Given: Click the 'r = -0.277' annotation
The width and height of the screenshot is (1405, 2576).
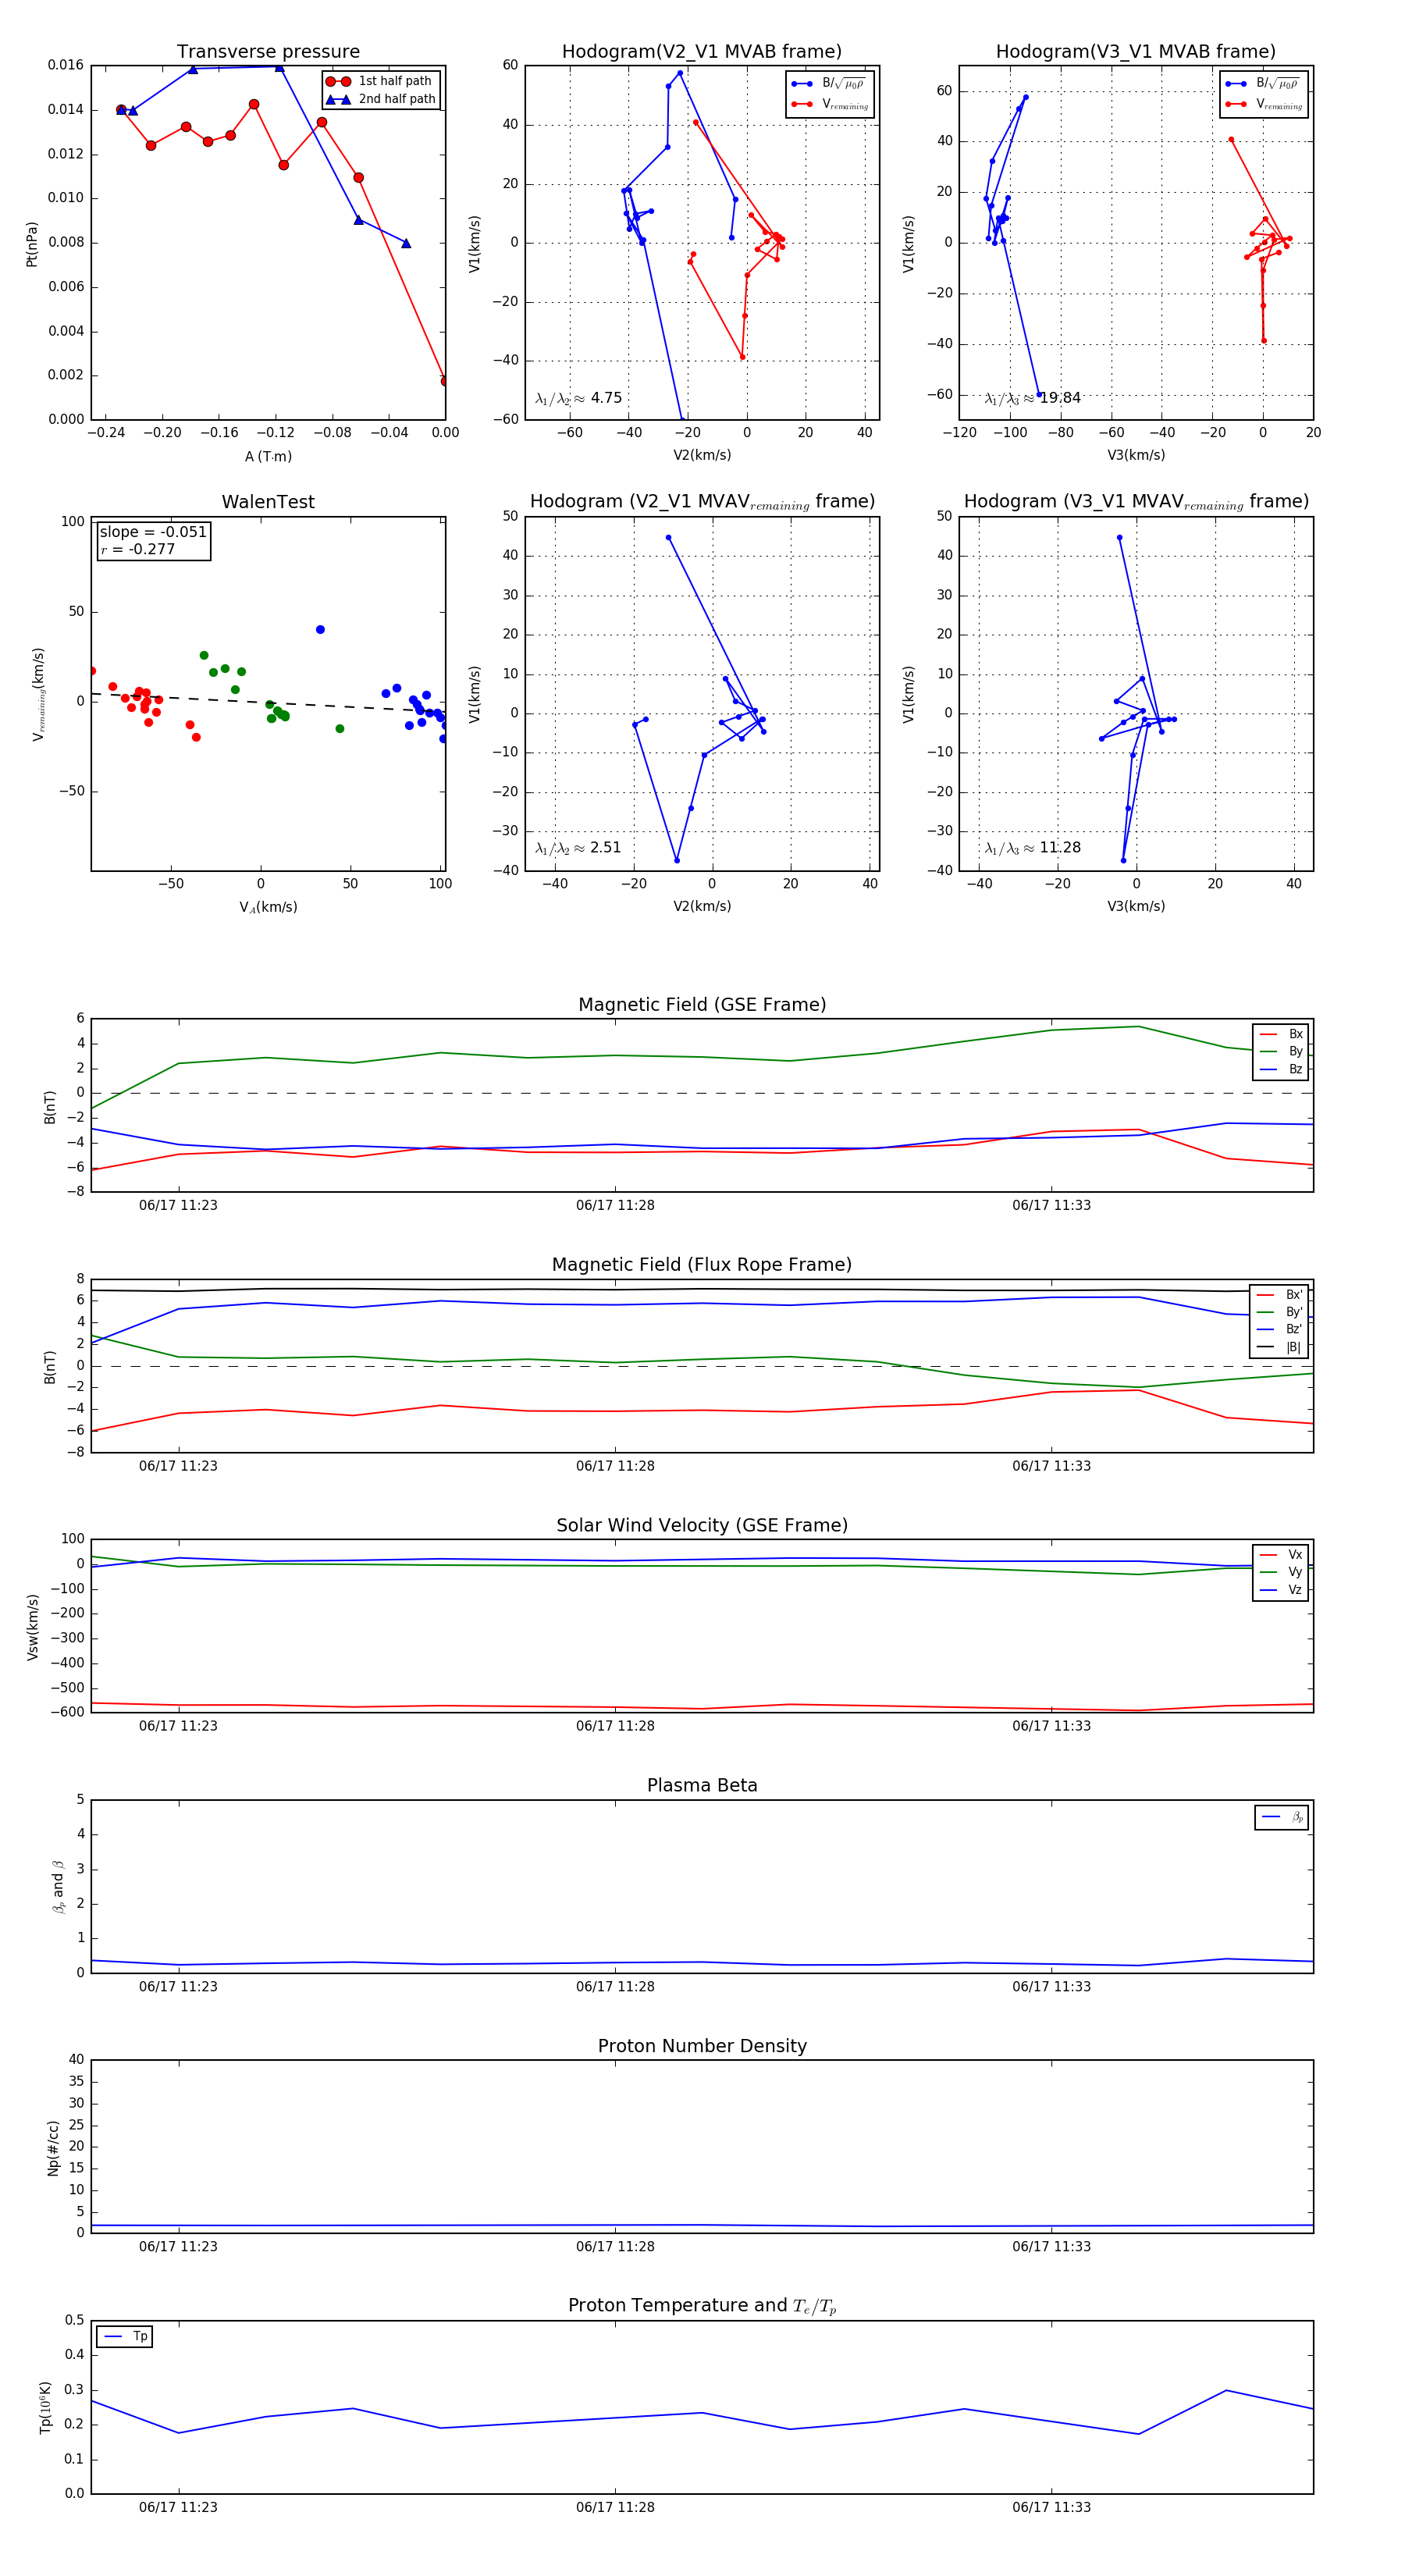Looking at the screenshot, I should (137, 549).
